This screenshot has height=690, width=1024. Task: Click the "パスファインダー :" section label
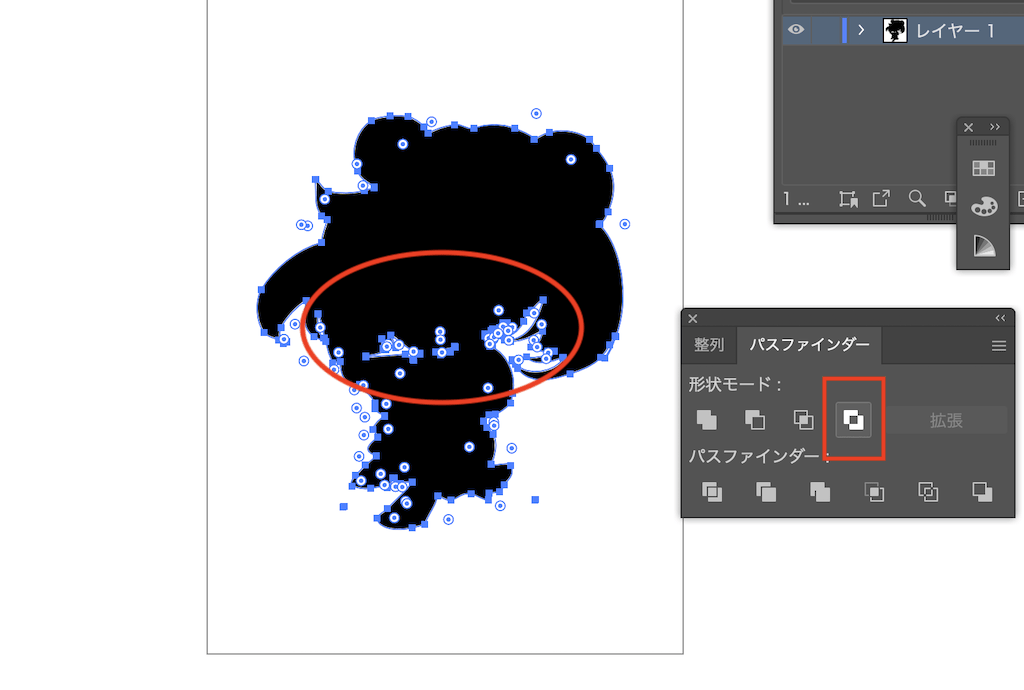pos(759,456)
